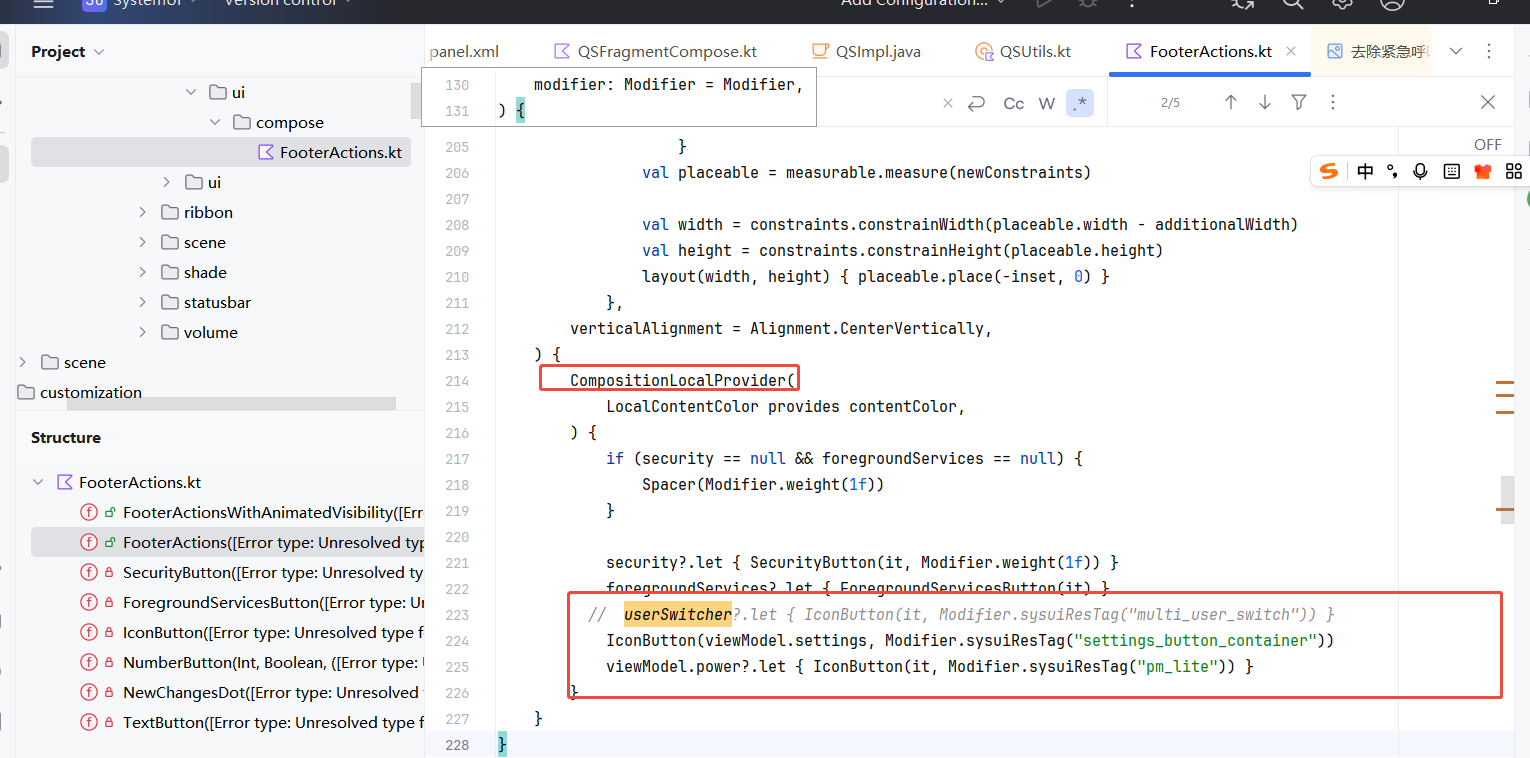
Task: Close the find bar
Action: point(1488,102)
